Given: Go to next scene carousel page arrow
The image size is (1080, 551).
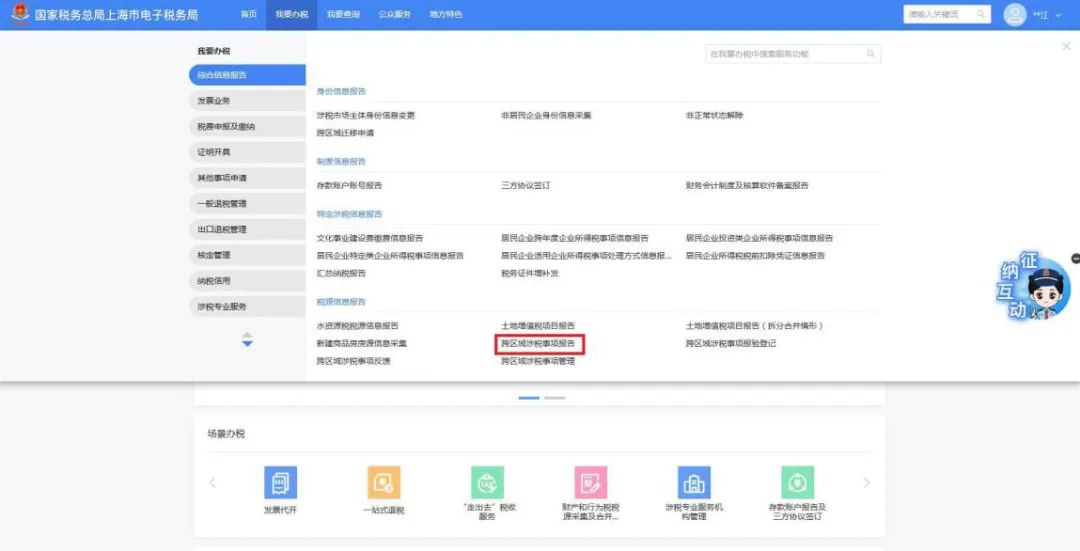Looking at the screenshot, I should tap(866, 483).
